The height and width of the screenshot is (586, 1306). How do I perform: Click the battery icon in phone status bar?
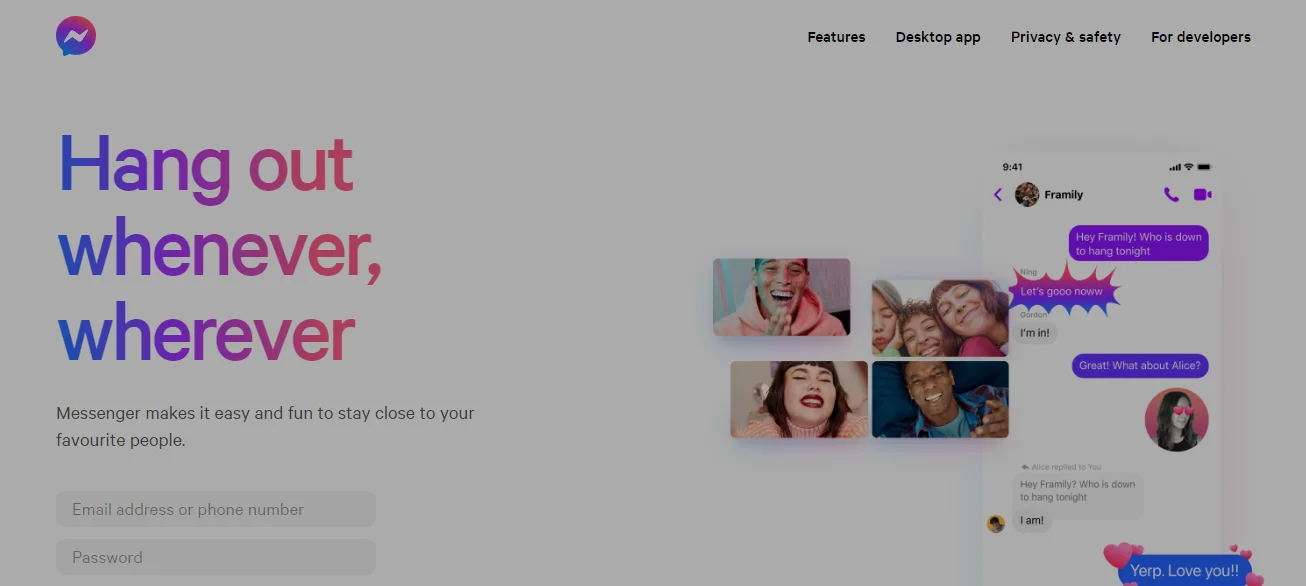(x=1204, y=167)
